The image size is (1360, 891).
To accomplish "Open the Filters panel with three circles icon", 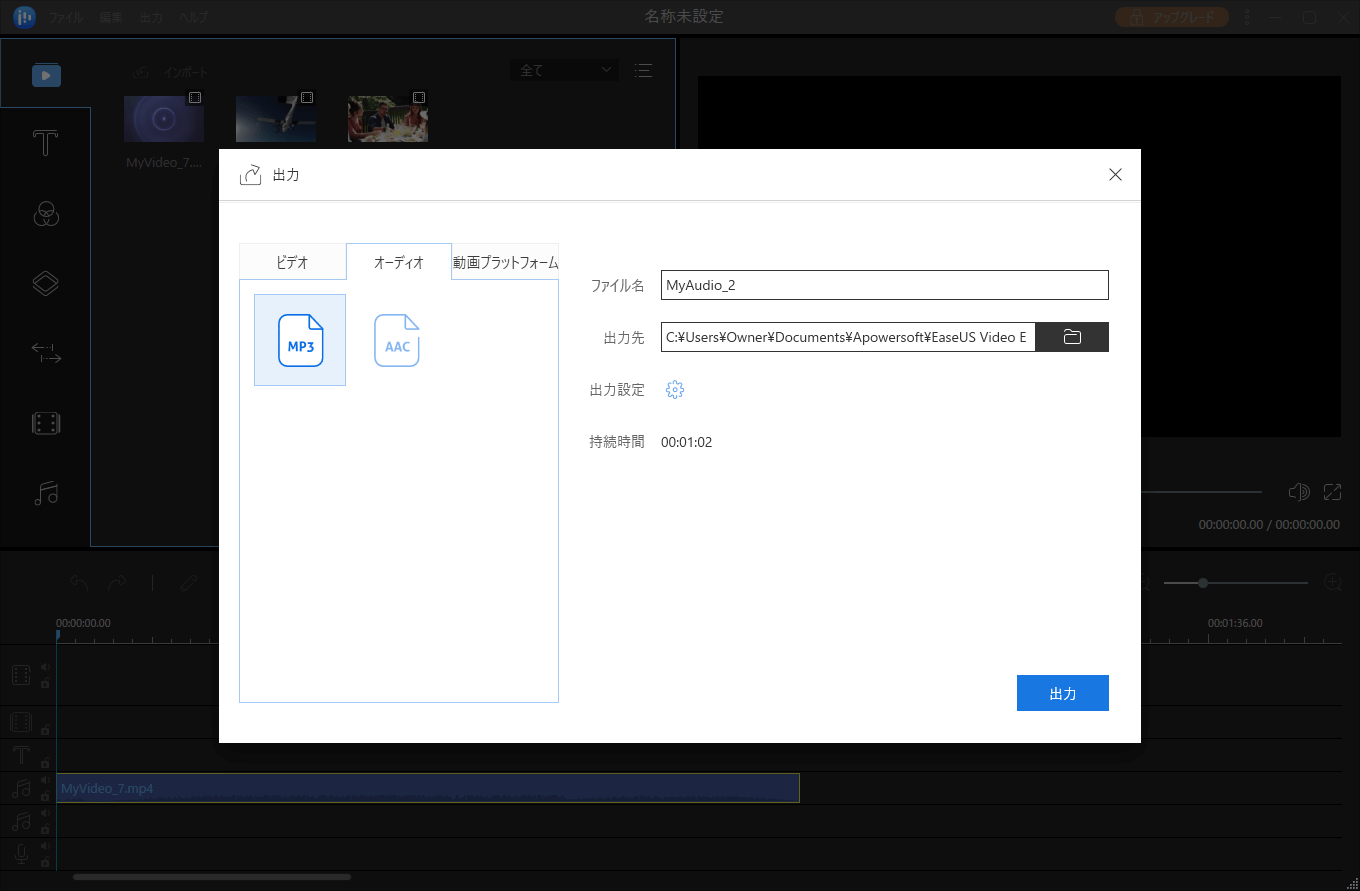I will (46, 213).
